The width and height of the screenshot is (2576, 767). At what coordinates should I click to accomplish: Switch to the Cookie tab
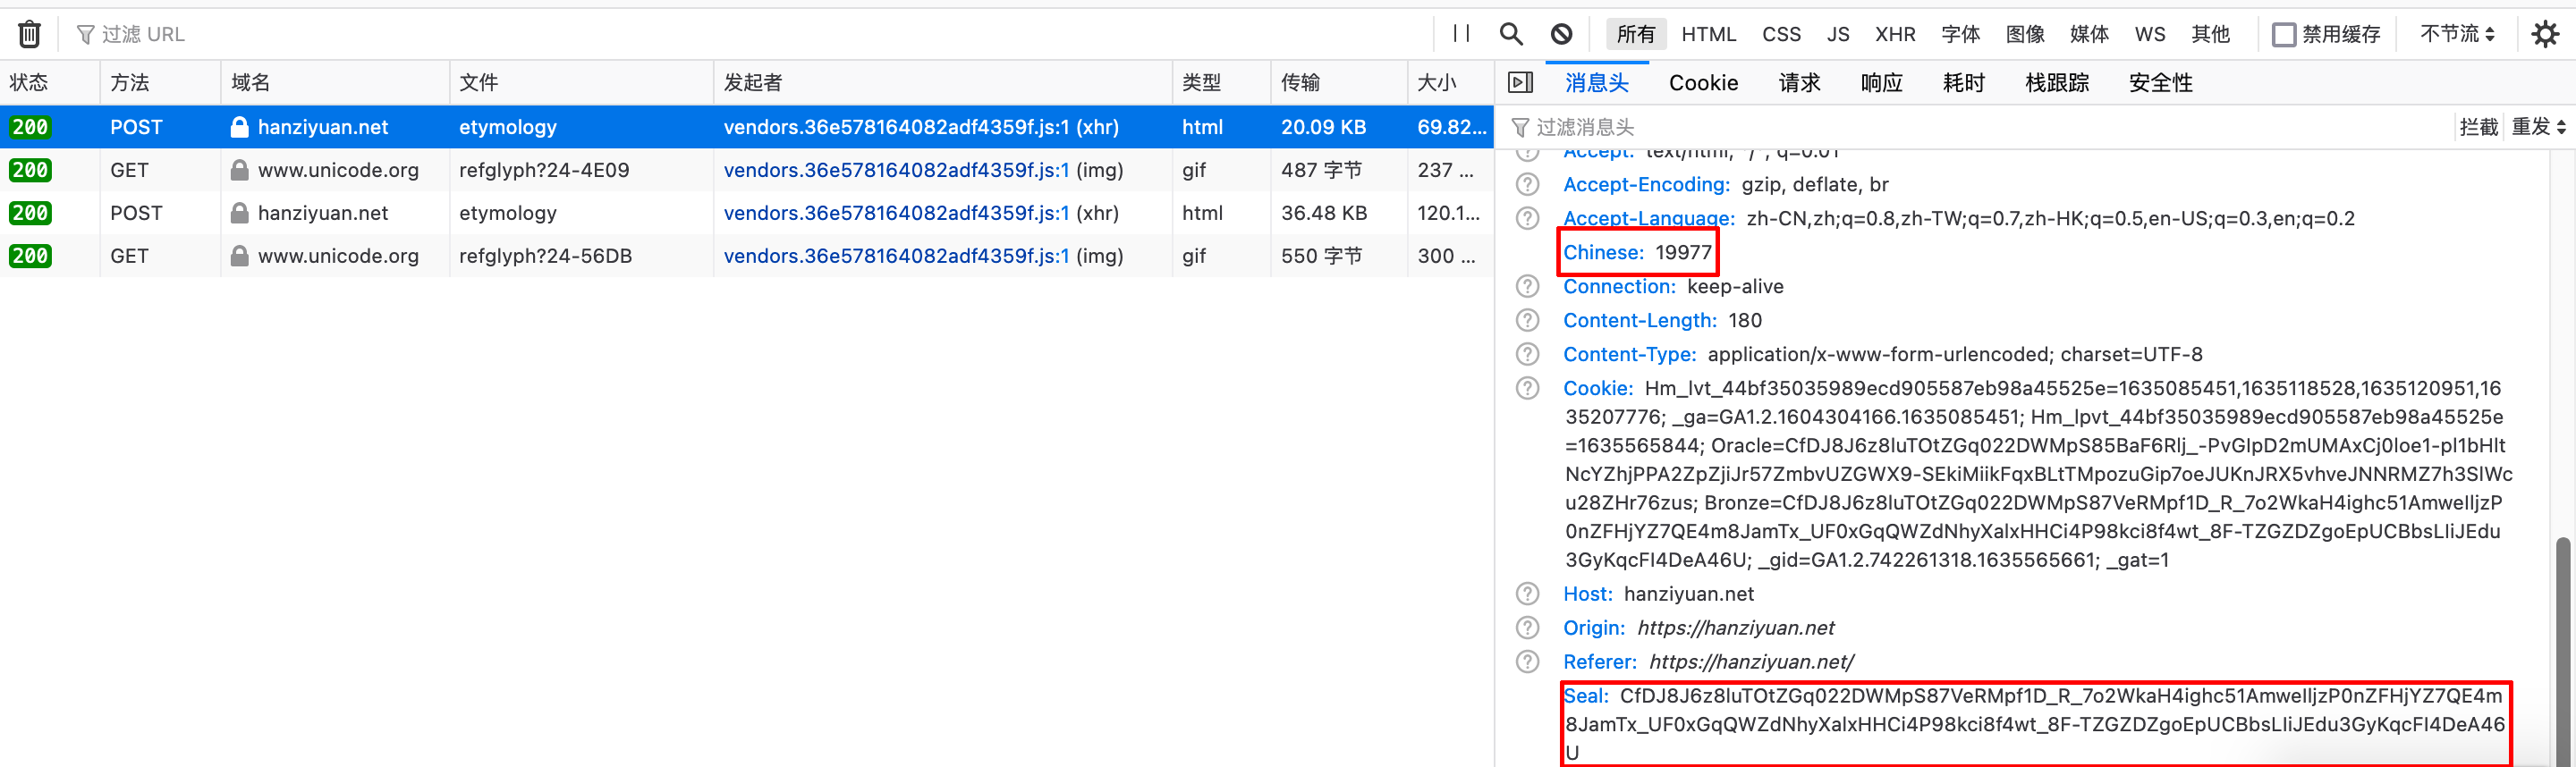[x=1703, y=82]
